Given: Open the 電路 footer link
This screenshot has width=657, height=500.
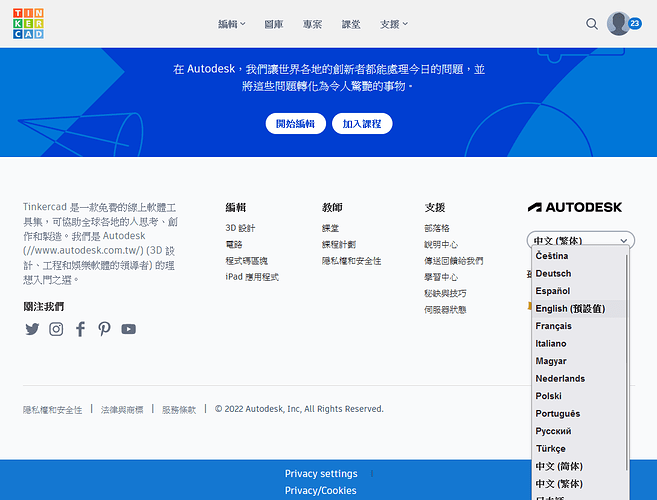Looking at the screenshot, I should click(x=234, y=244).
